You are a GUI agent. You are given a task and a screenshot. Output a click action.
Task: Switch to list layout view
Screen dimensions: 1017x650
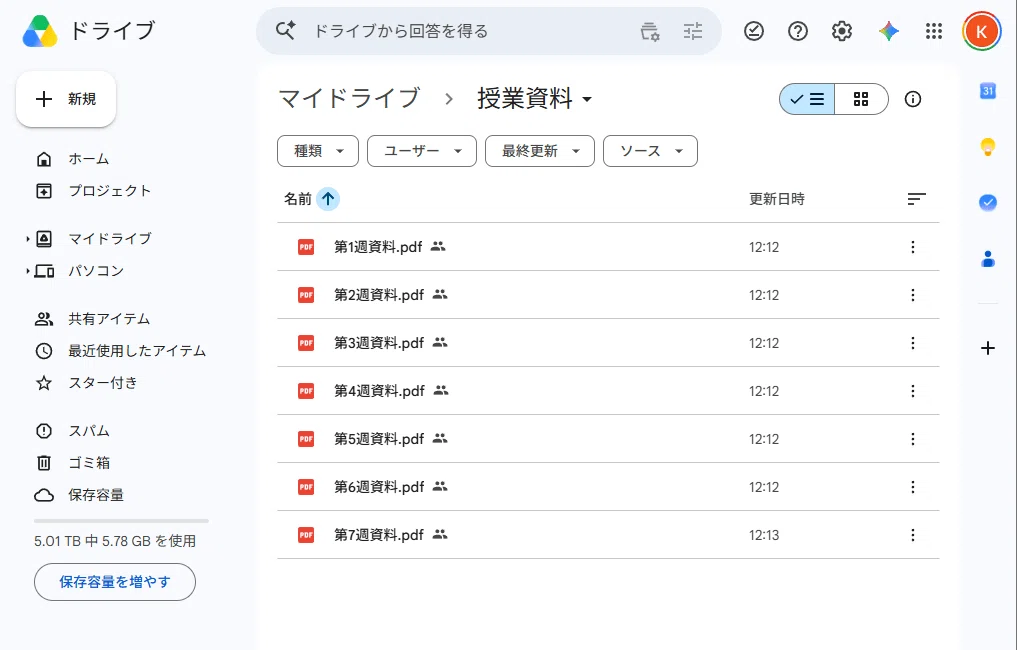pyautogui.click(x=808, y=99)
